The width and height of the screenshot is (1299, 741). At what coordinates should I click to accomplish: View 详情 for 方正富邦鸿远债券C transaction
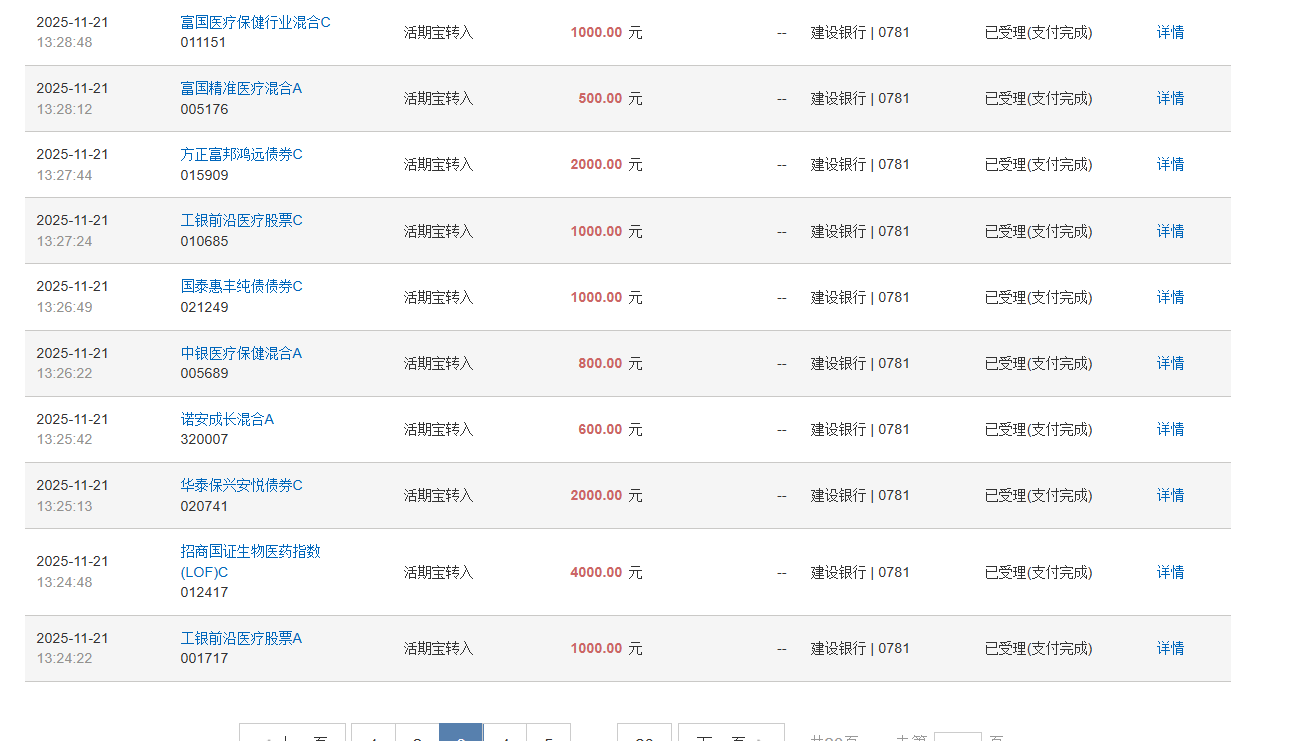coord(1170,164)
